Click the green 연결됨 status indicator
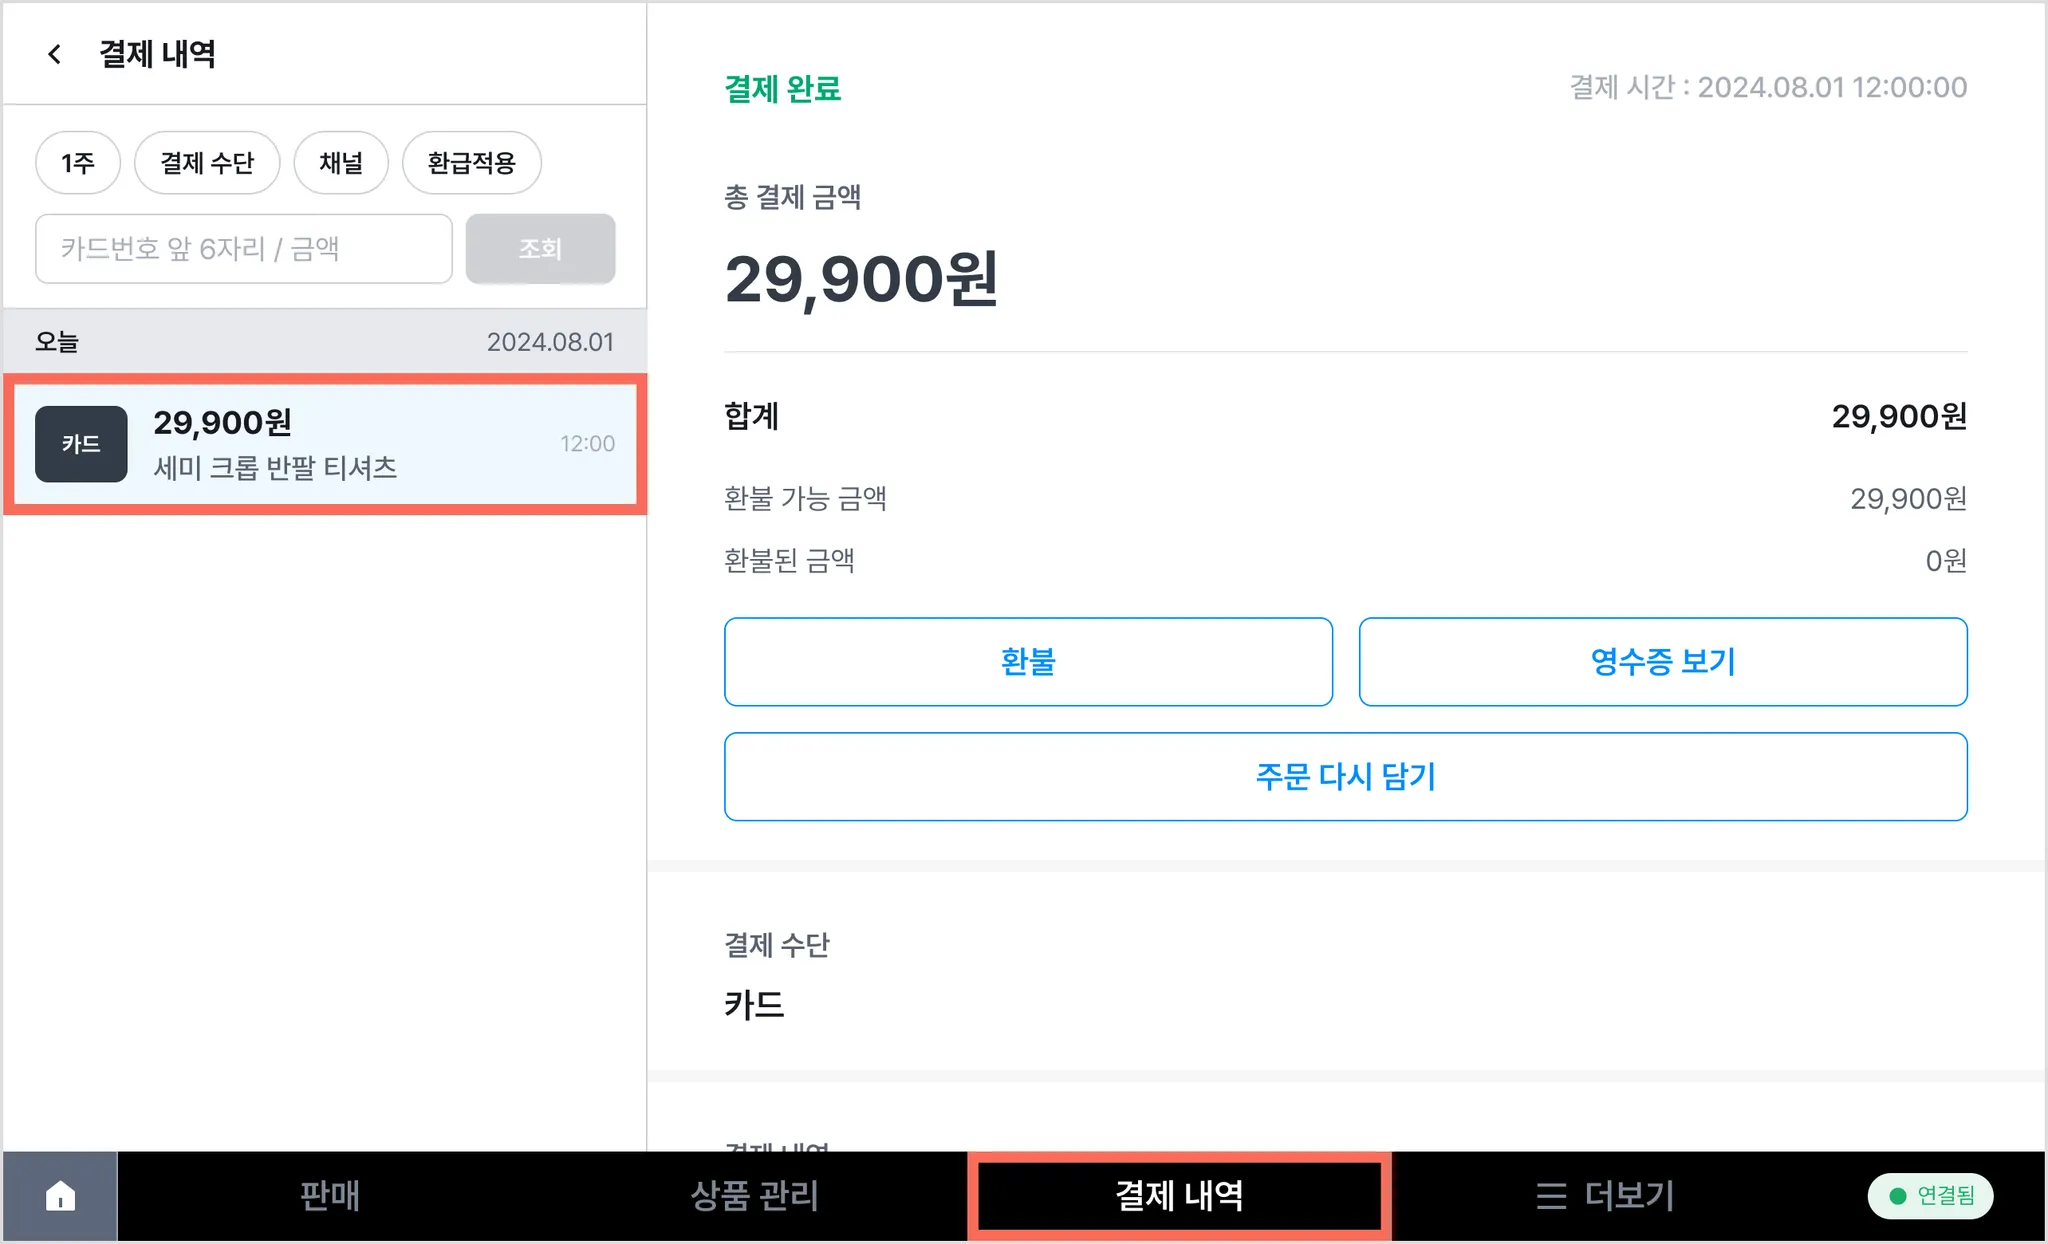 point(1930,1196)
